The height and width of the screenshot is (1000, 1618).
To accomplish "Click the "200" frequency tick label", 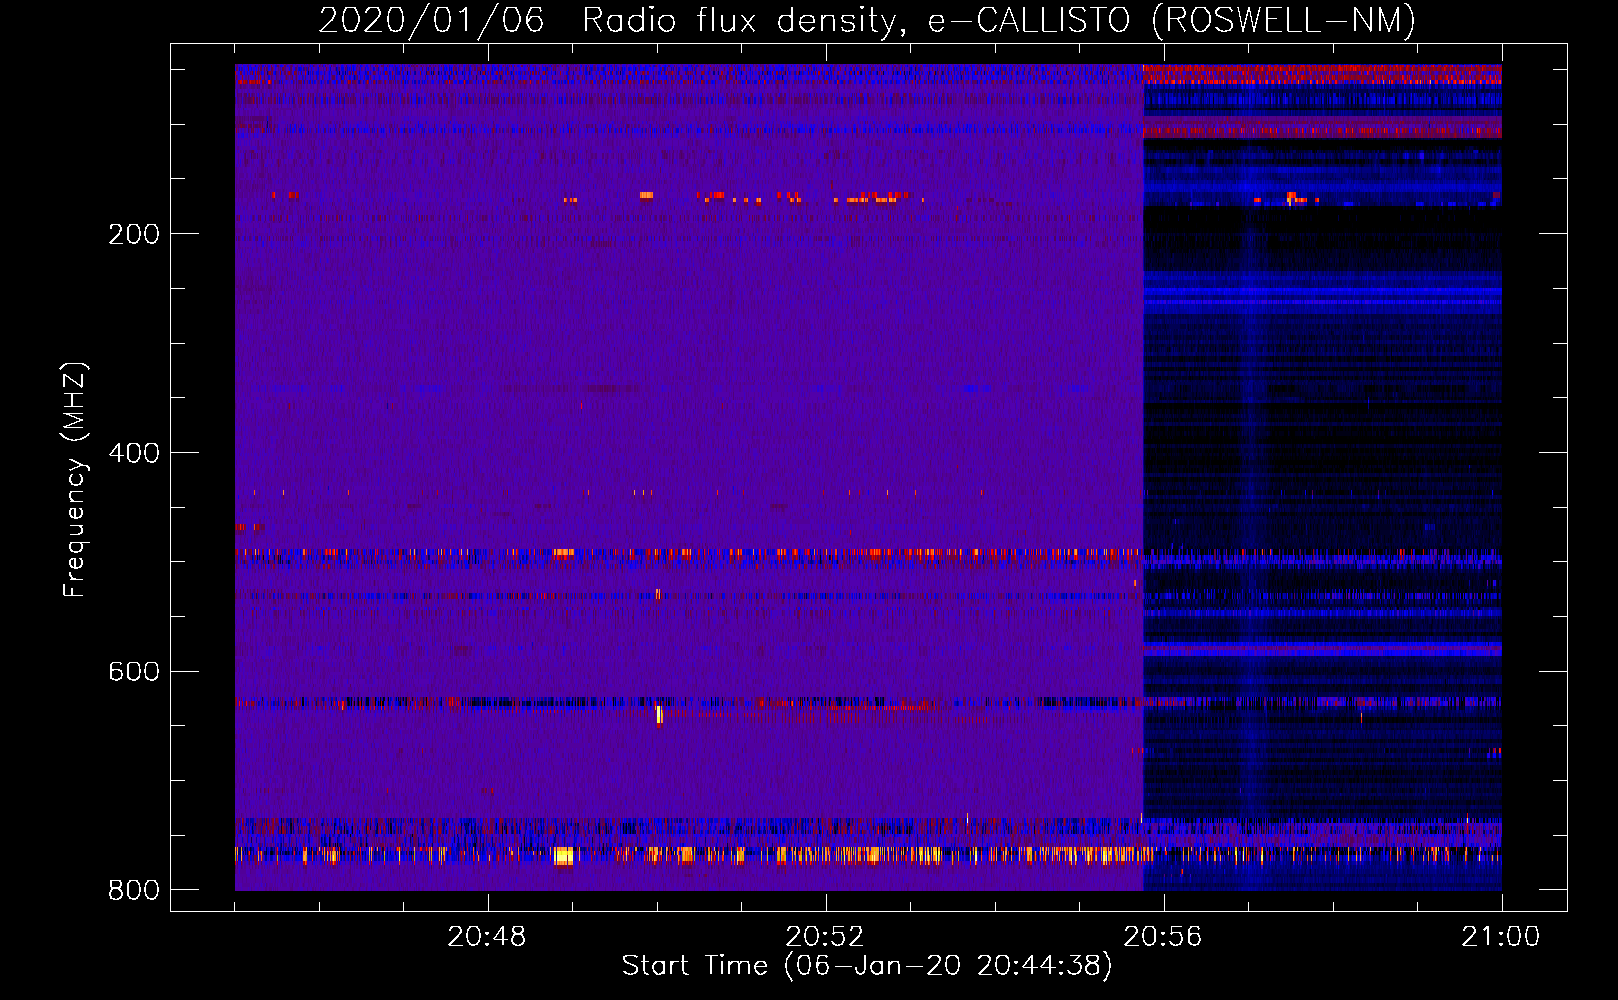I will [134, 234].
